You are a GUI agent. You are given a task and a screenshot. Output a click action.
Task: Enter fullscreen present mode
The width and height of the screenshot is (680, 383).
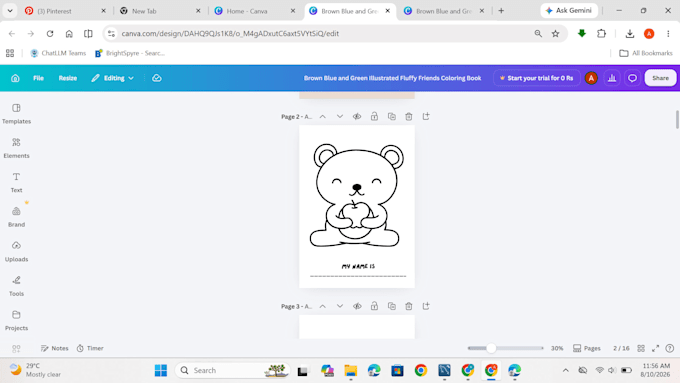(655, 348)
